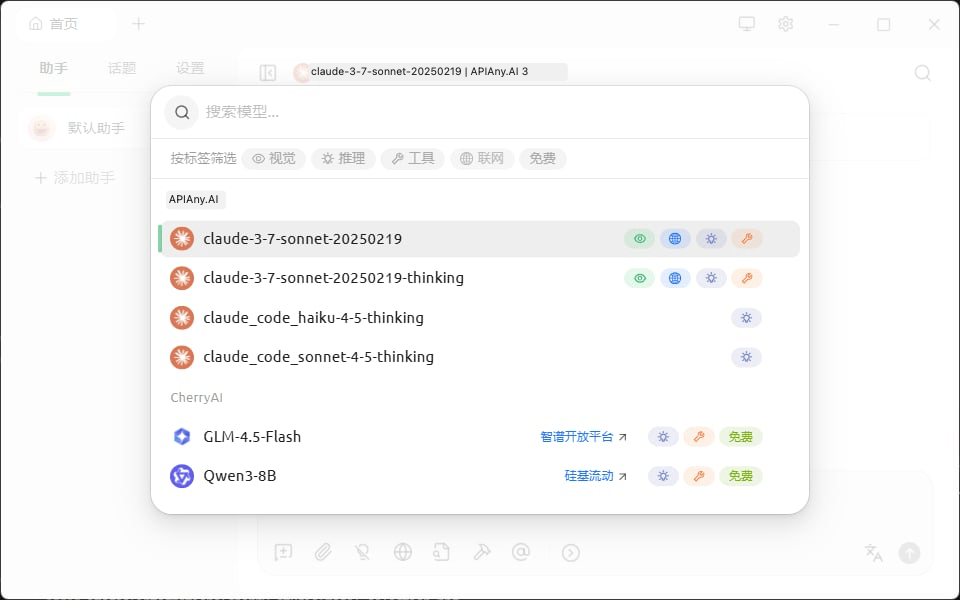The width and height of the screenshot is (960, 600).
Task: Toggle web search globe in input toolbar
Action: [x=402, y=552]
